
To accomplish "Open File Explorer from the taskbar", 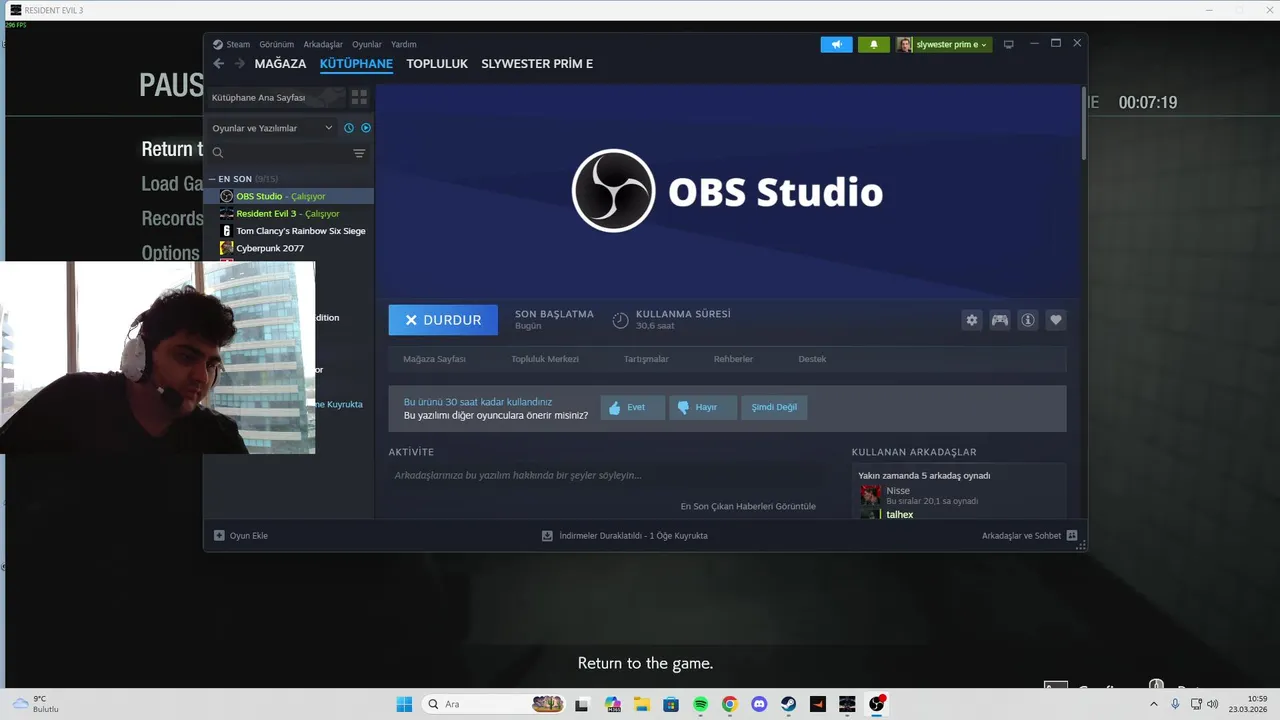I will point(641,704).
